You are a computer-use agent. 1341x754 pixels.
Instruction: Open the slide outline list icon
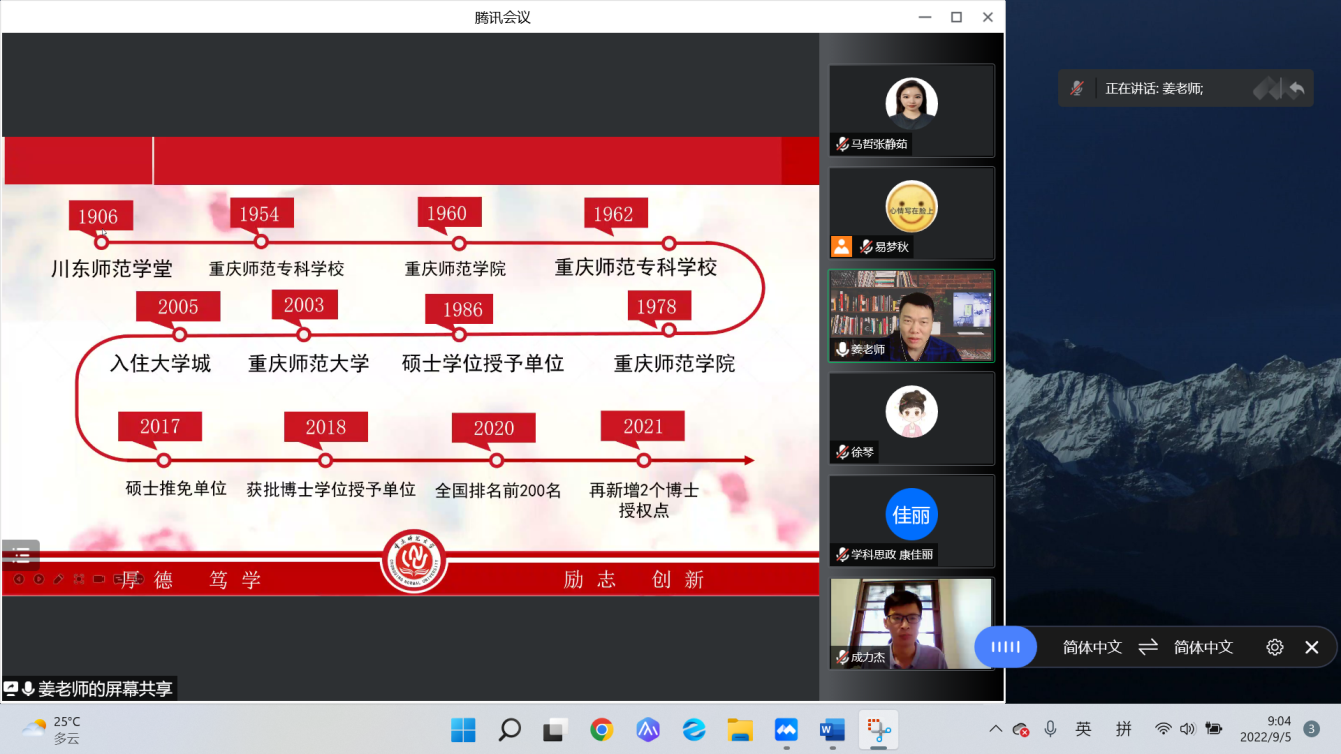(21, 555)
